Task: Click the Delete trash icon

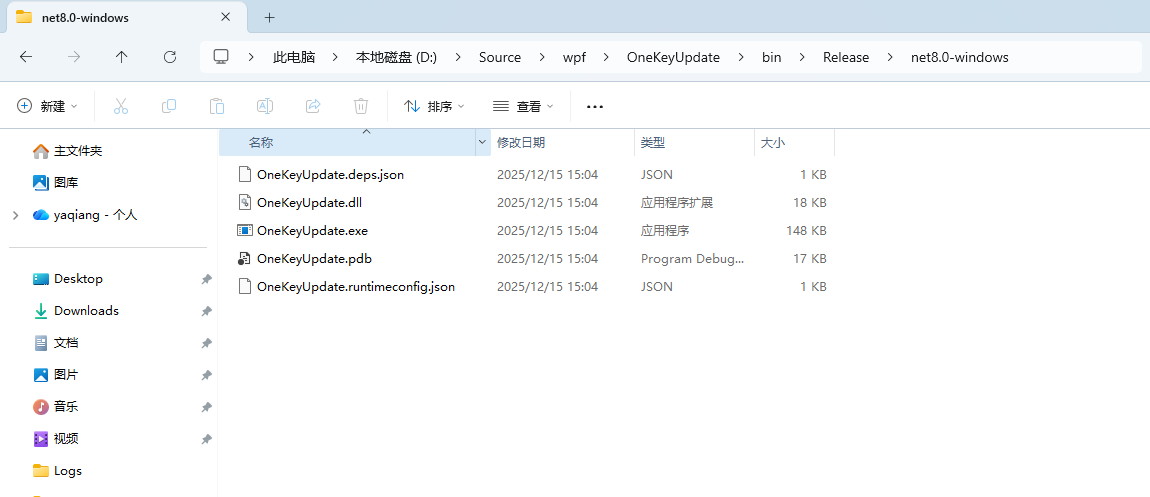Action: 361,106
